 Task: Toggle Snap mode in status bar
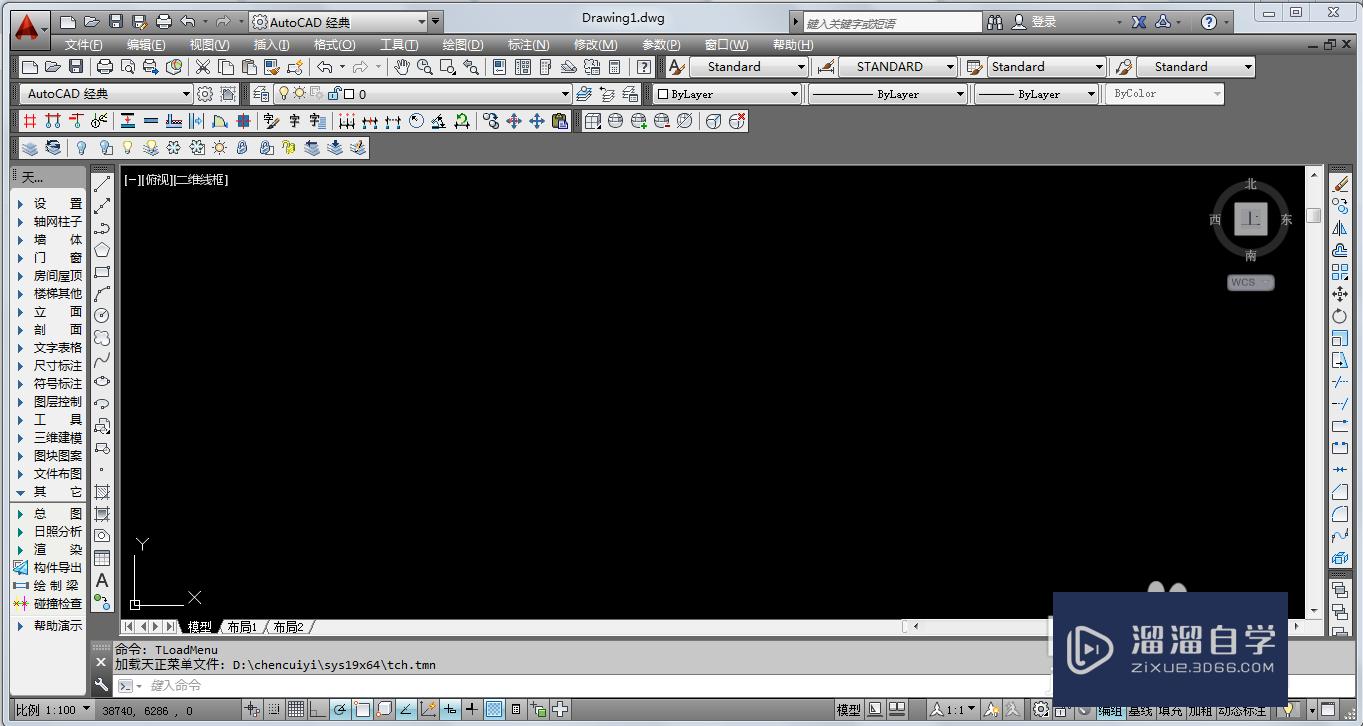coord(275,710)
